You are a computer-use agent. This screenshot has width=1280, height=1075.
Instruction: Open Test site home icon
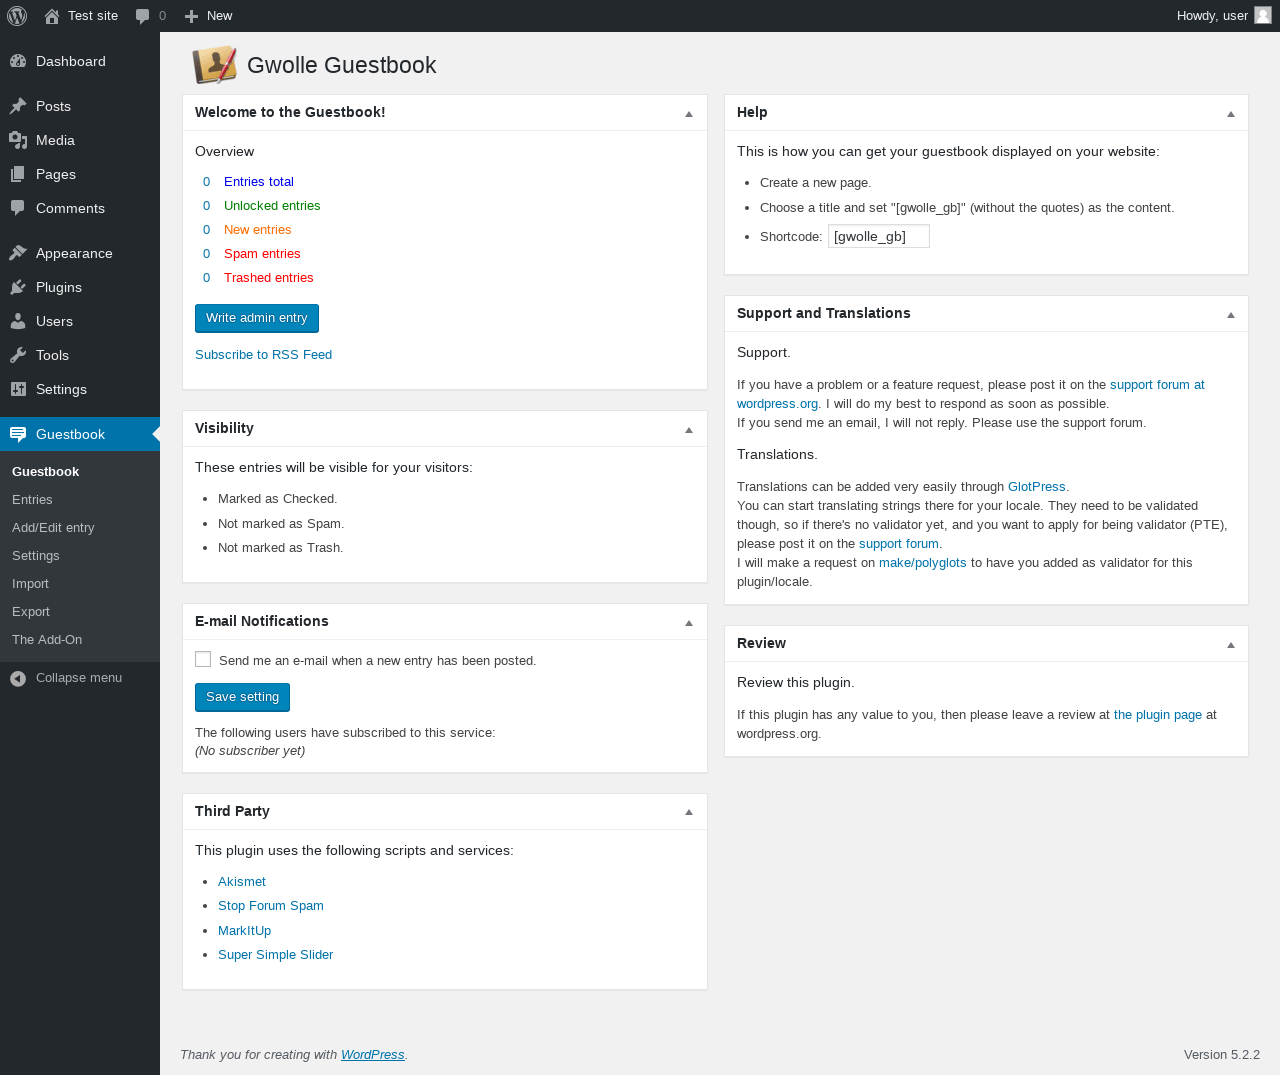point(52,16)
